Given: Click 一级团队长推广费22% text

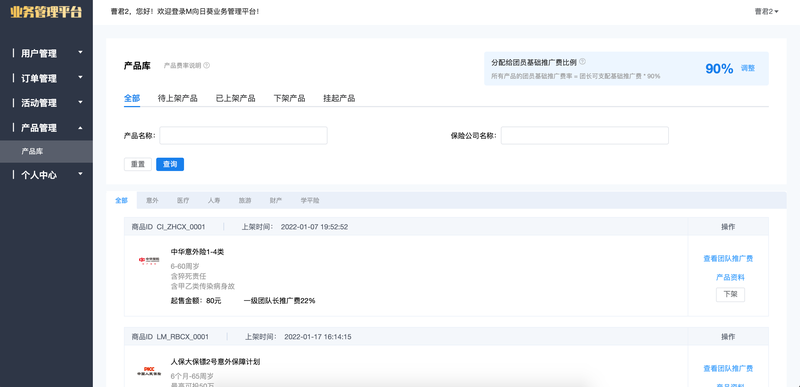Looking at the screenshot, I should tap(279, 301).
